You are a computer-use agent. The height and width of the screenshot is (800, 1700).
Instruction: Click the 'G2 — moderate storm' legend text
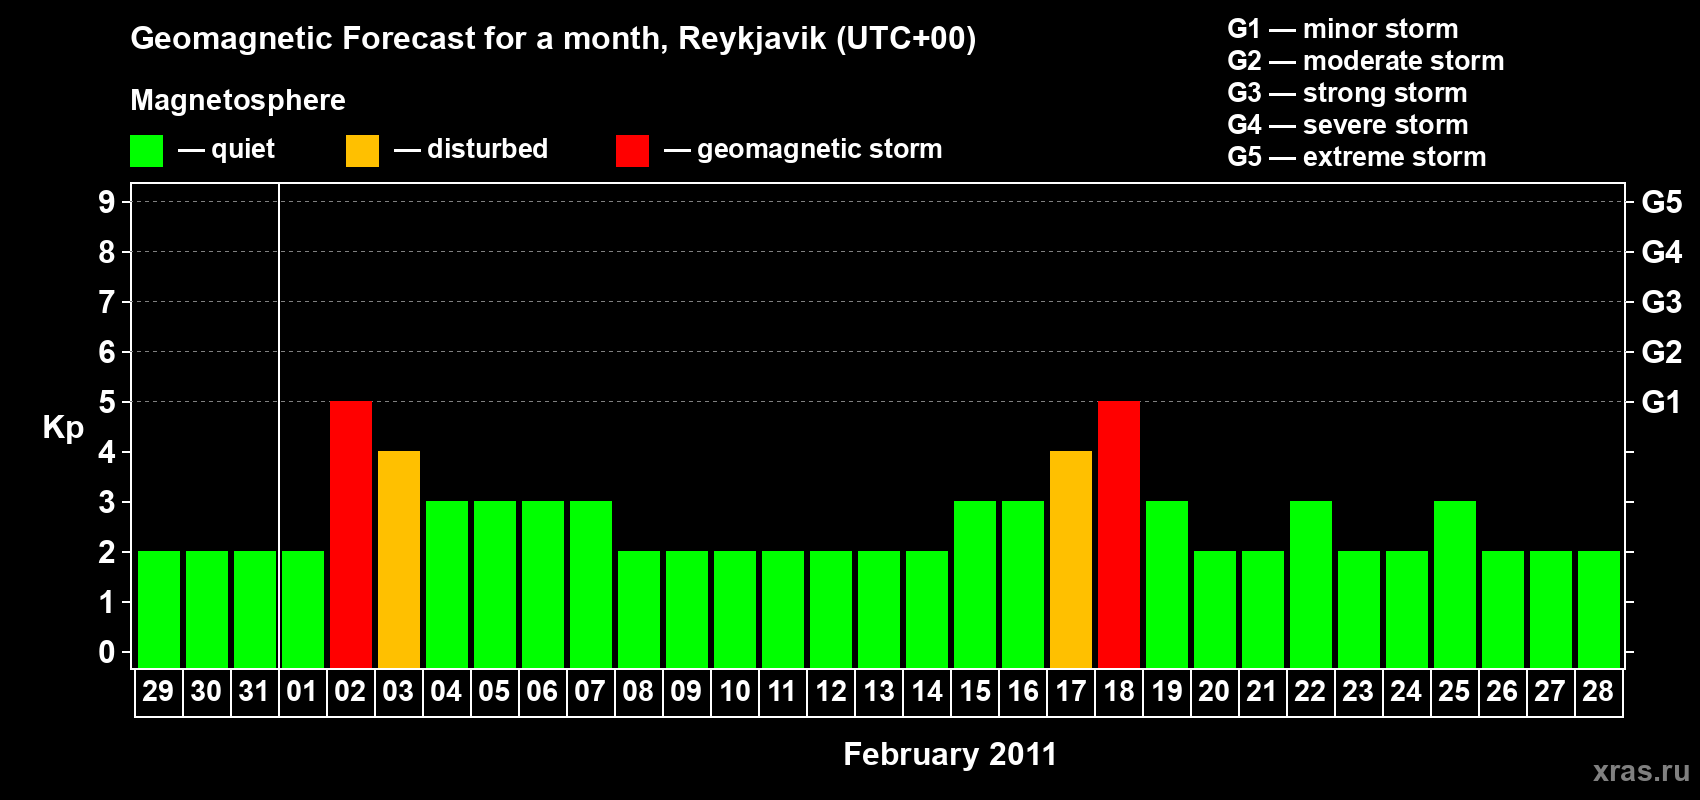(x=1366, y=61)
